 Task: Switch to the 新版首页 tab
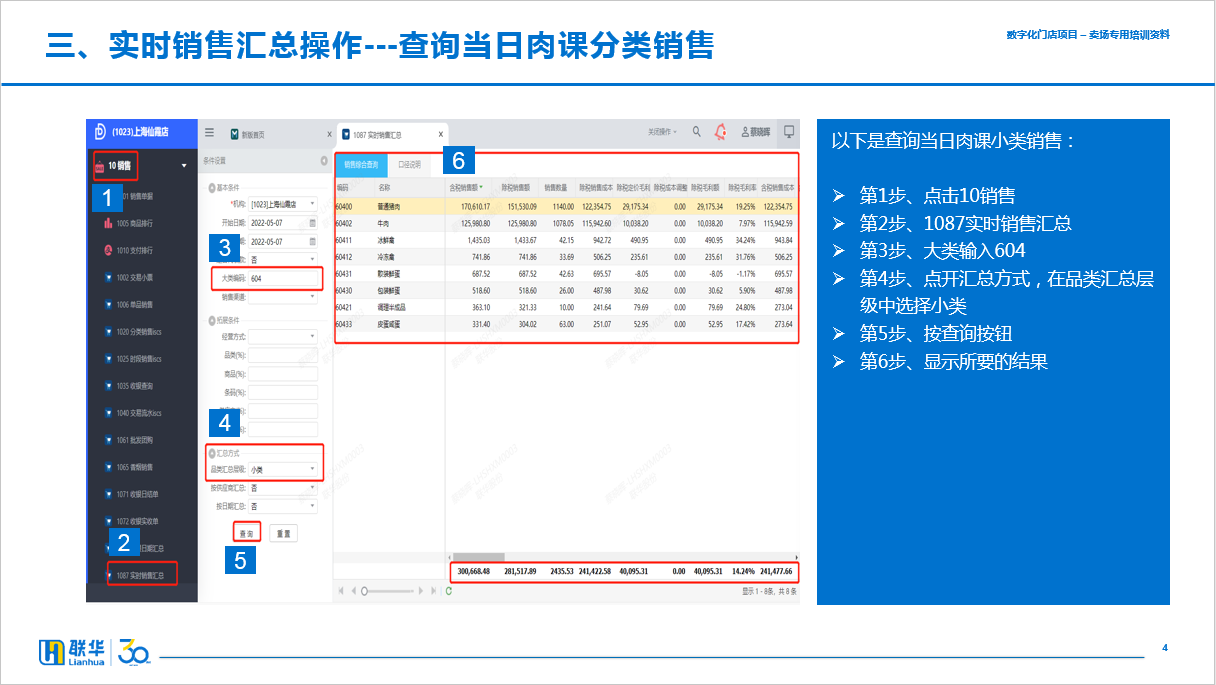pos(253,134)
